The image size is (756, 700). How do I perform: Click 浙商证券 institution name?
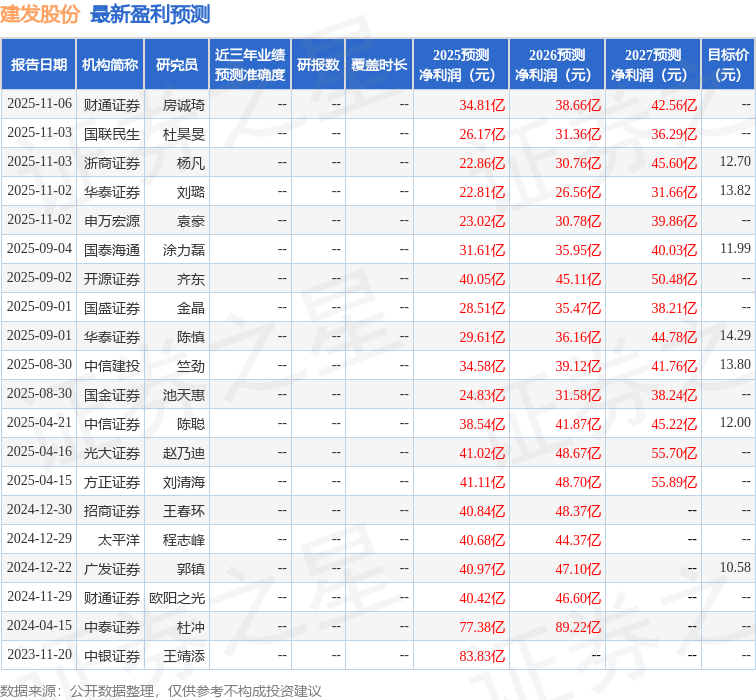pyautogui.click(x=112, y=163)
